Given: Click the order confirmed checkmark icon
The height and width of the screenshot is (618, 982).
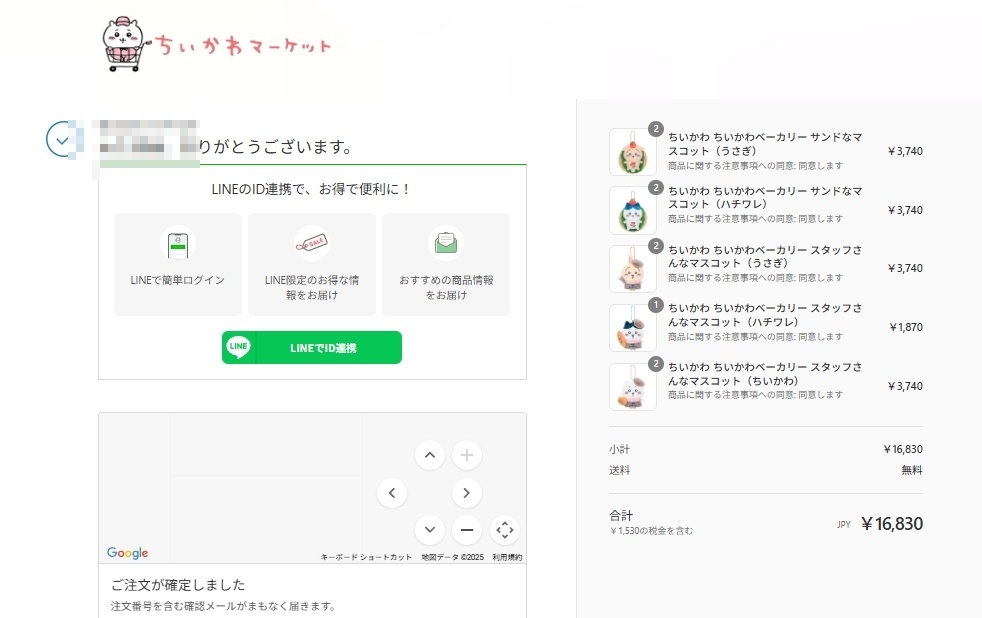Looking at the screenshot, I should (61, 140).
